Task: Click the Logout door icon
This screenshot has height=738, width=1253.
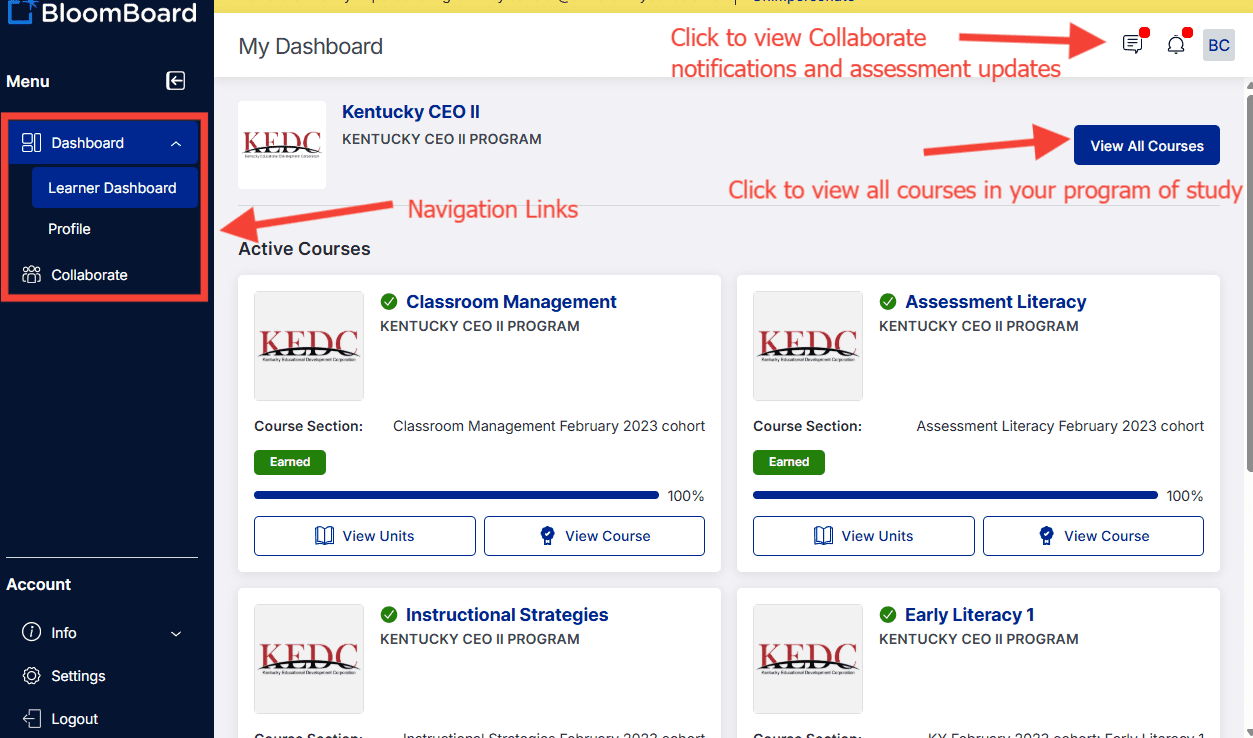Action: (32, 719)
